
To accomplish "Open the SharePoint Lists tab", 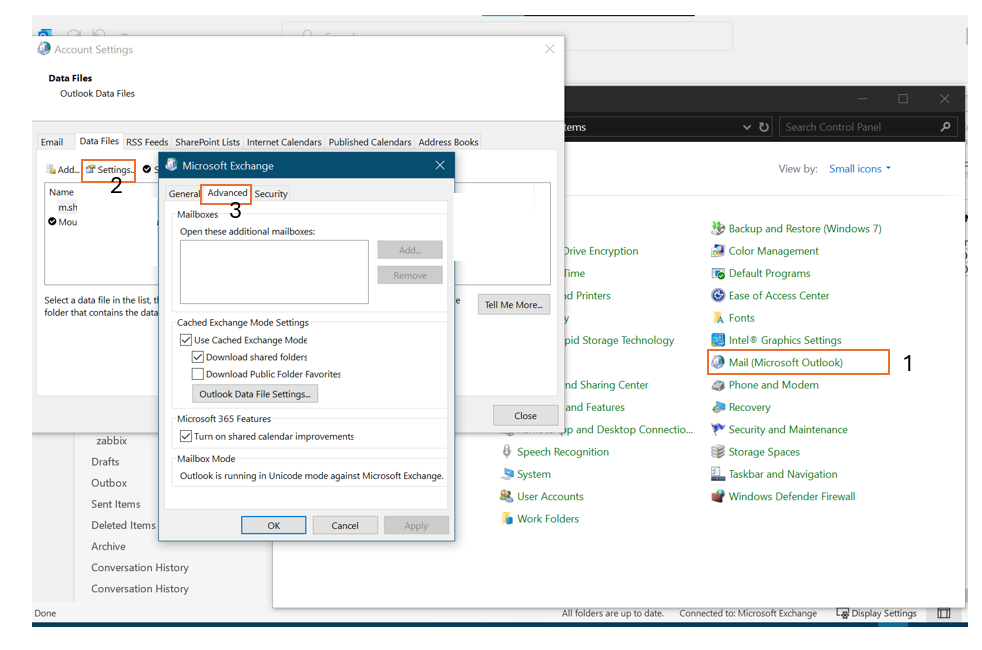I will coord(207,142).
